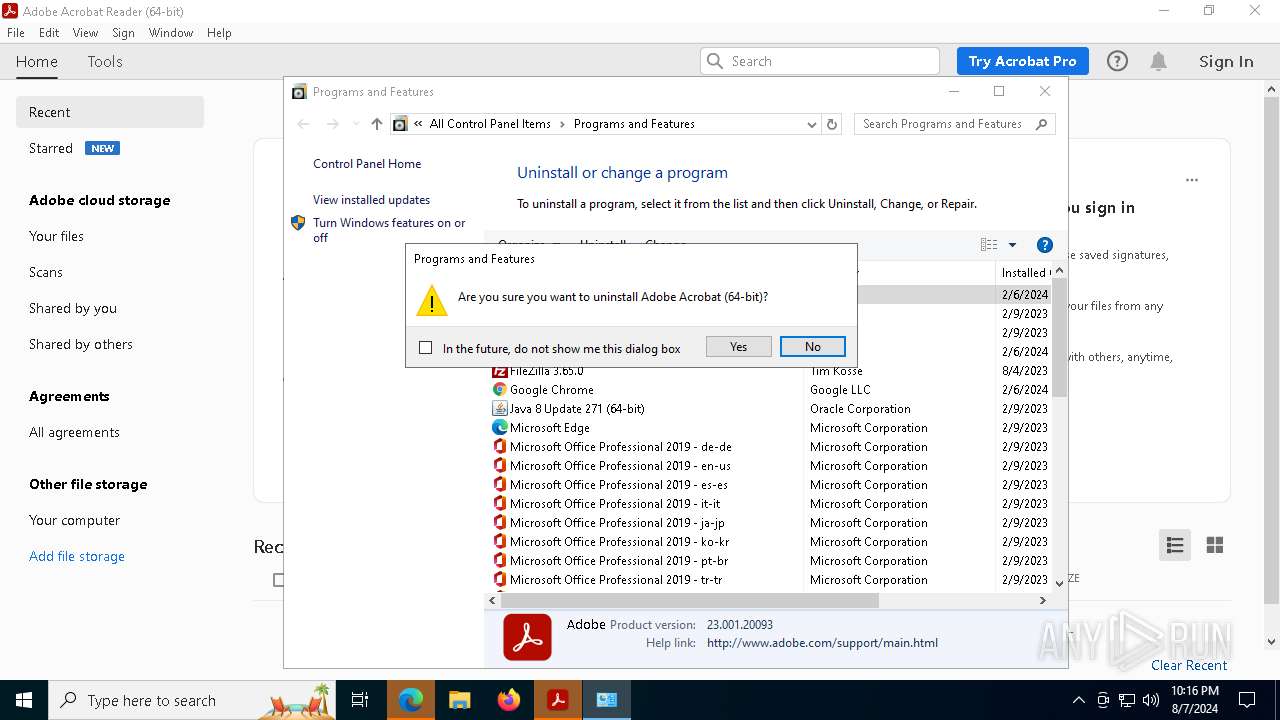Switch Acrobat recent files to grid view
Viewport: 1280px width, 720px height.
(1215, 545)
